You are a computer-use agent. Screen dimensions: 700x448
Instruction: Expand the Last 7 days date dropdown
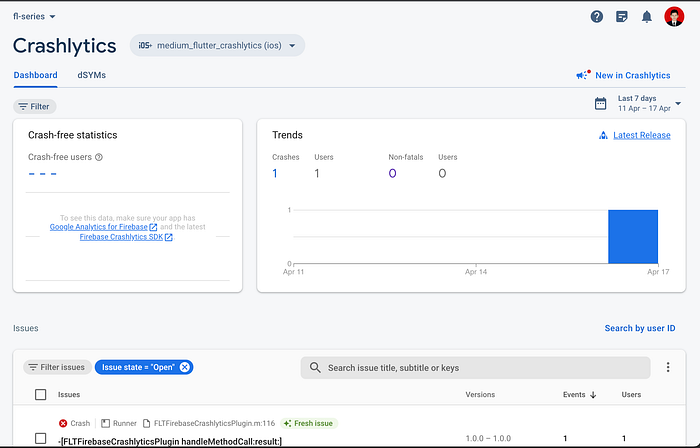(x=678, y=104)
